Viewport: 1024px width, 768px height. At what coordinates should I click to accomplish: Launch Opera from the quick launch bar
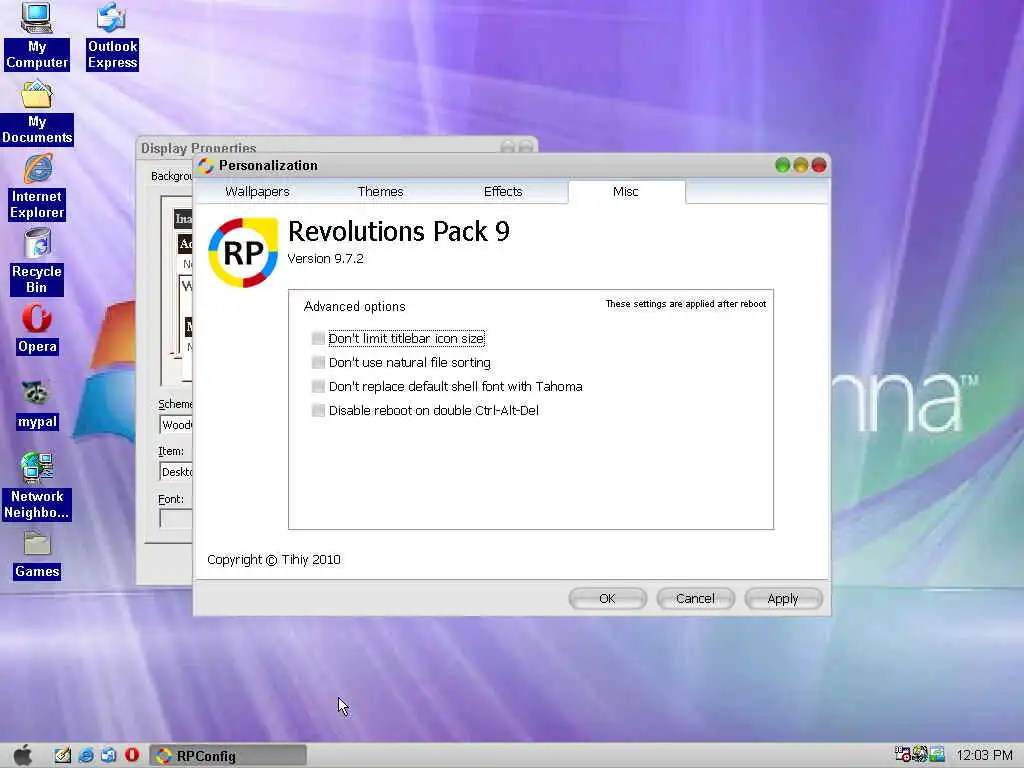132,755
